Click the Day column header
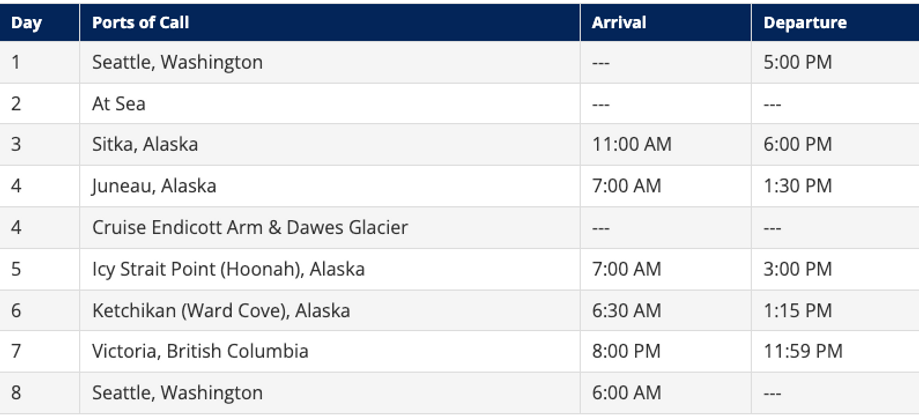 [26, 23]
